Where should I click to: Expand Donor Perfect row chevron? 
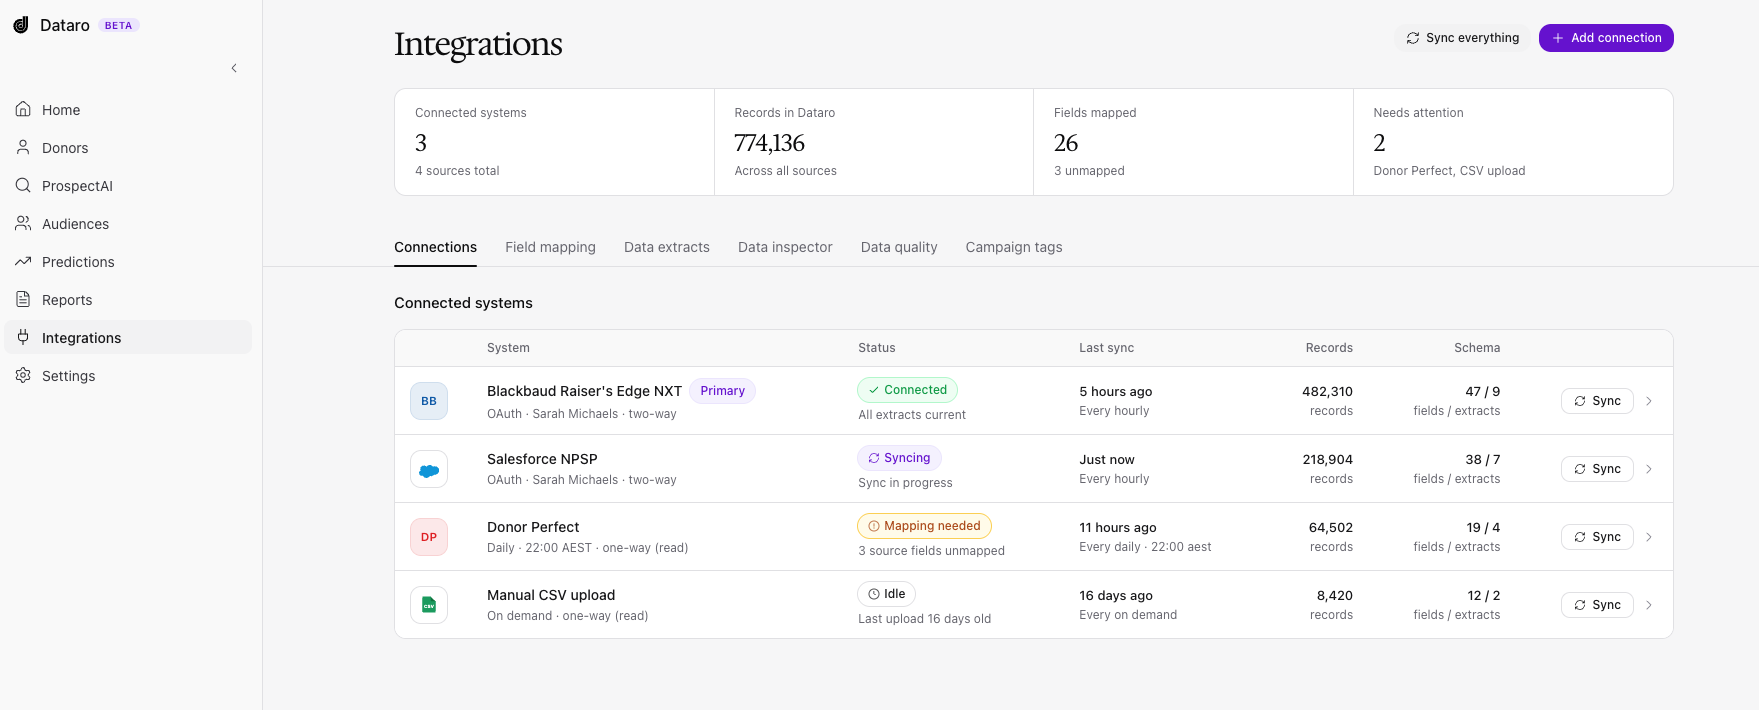(x=1649, y=537)
